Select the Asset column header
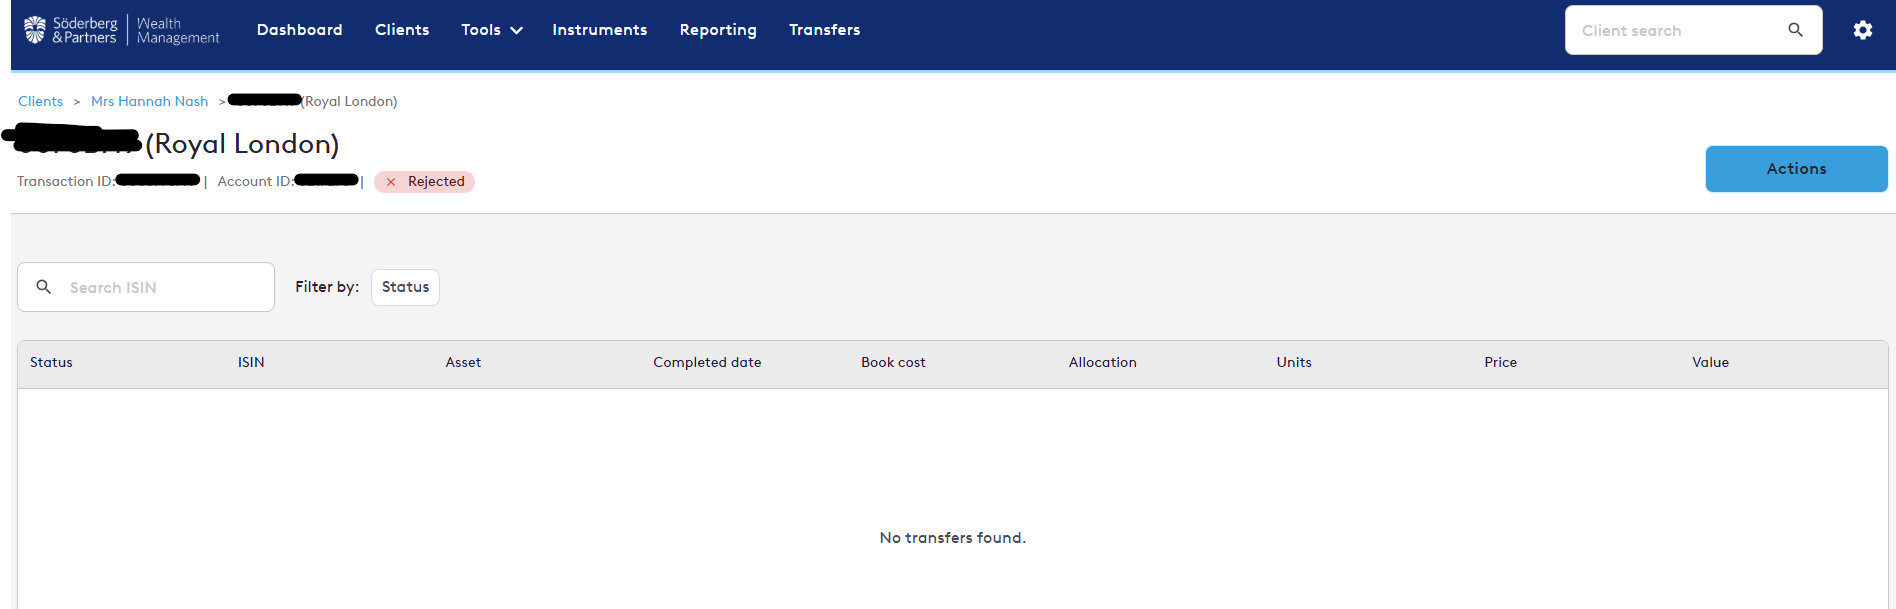The image size is (1896, 609). coord(463,362)
